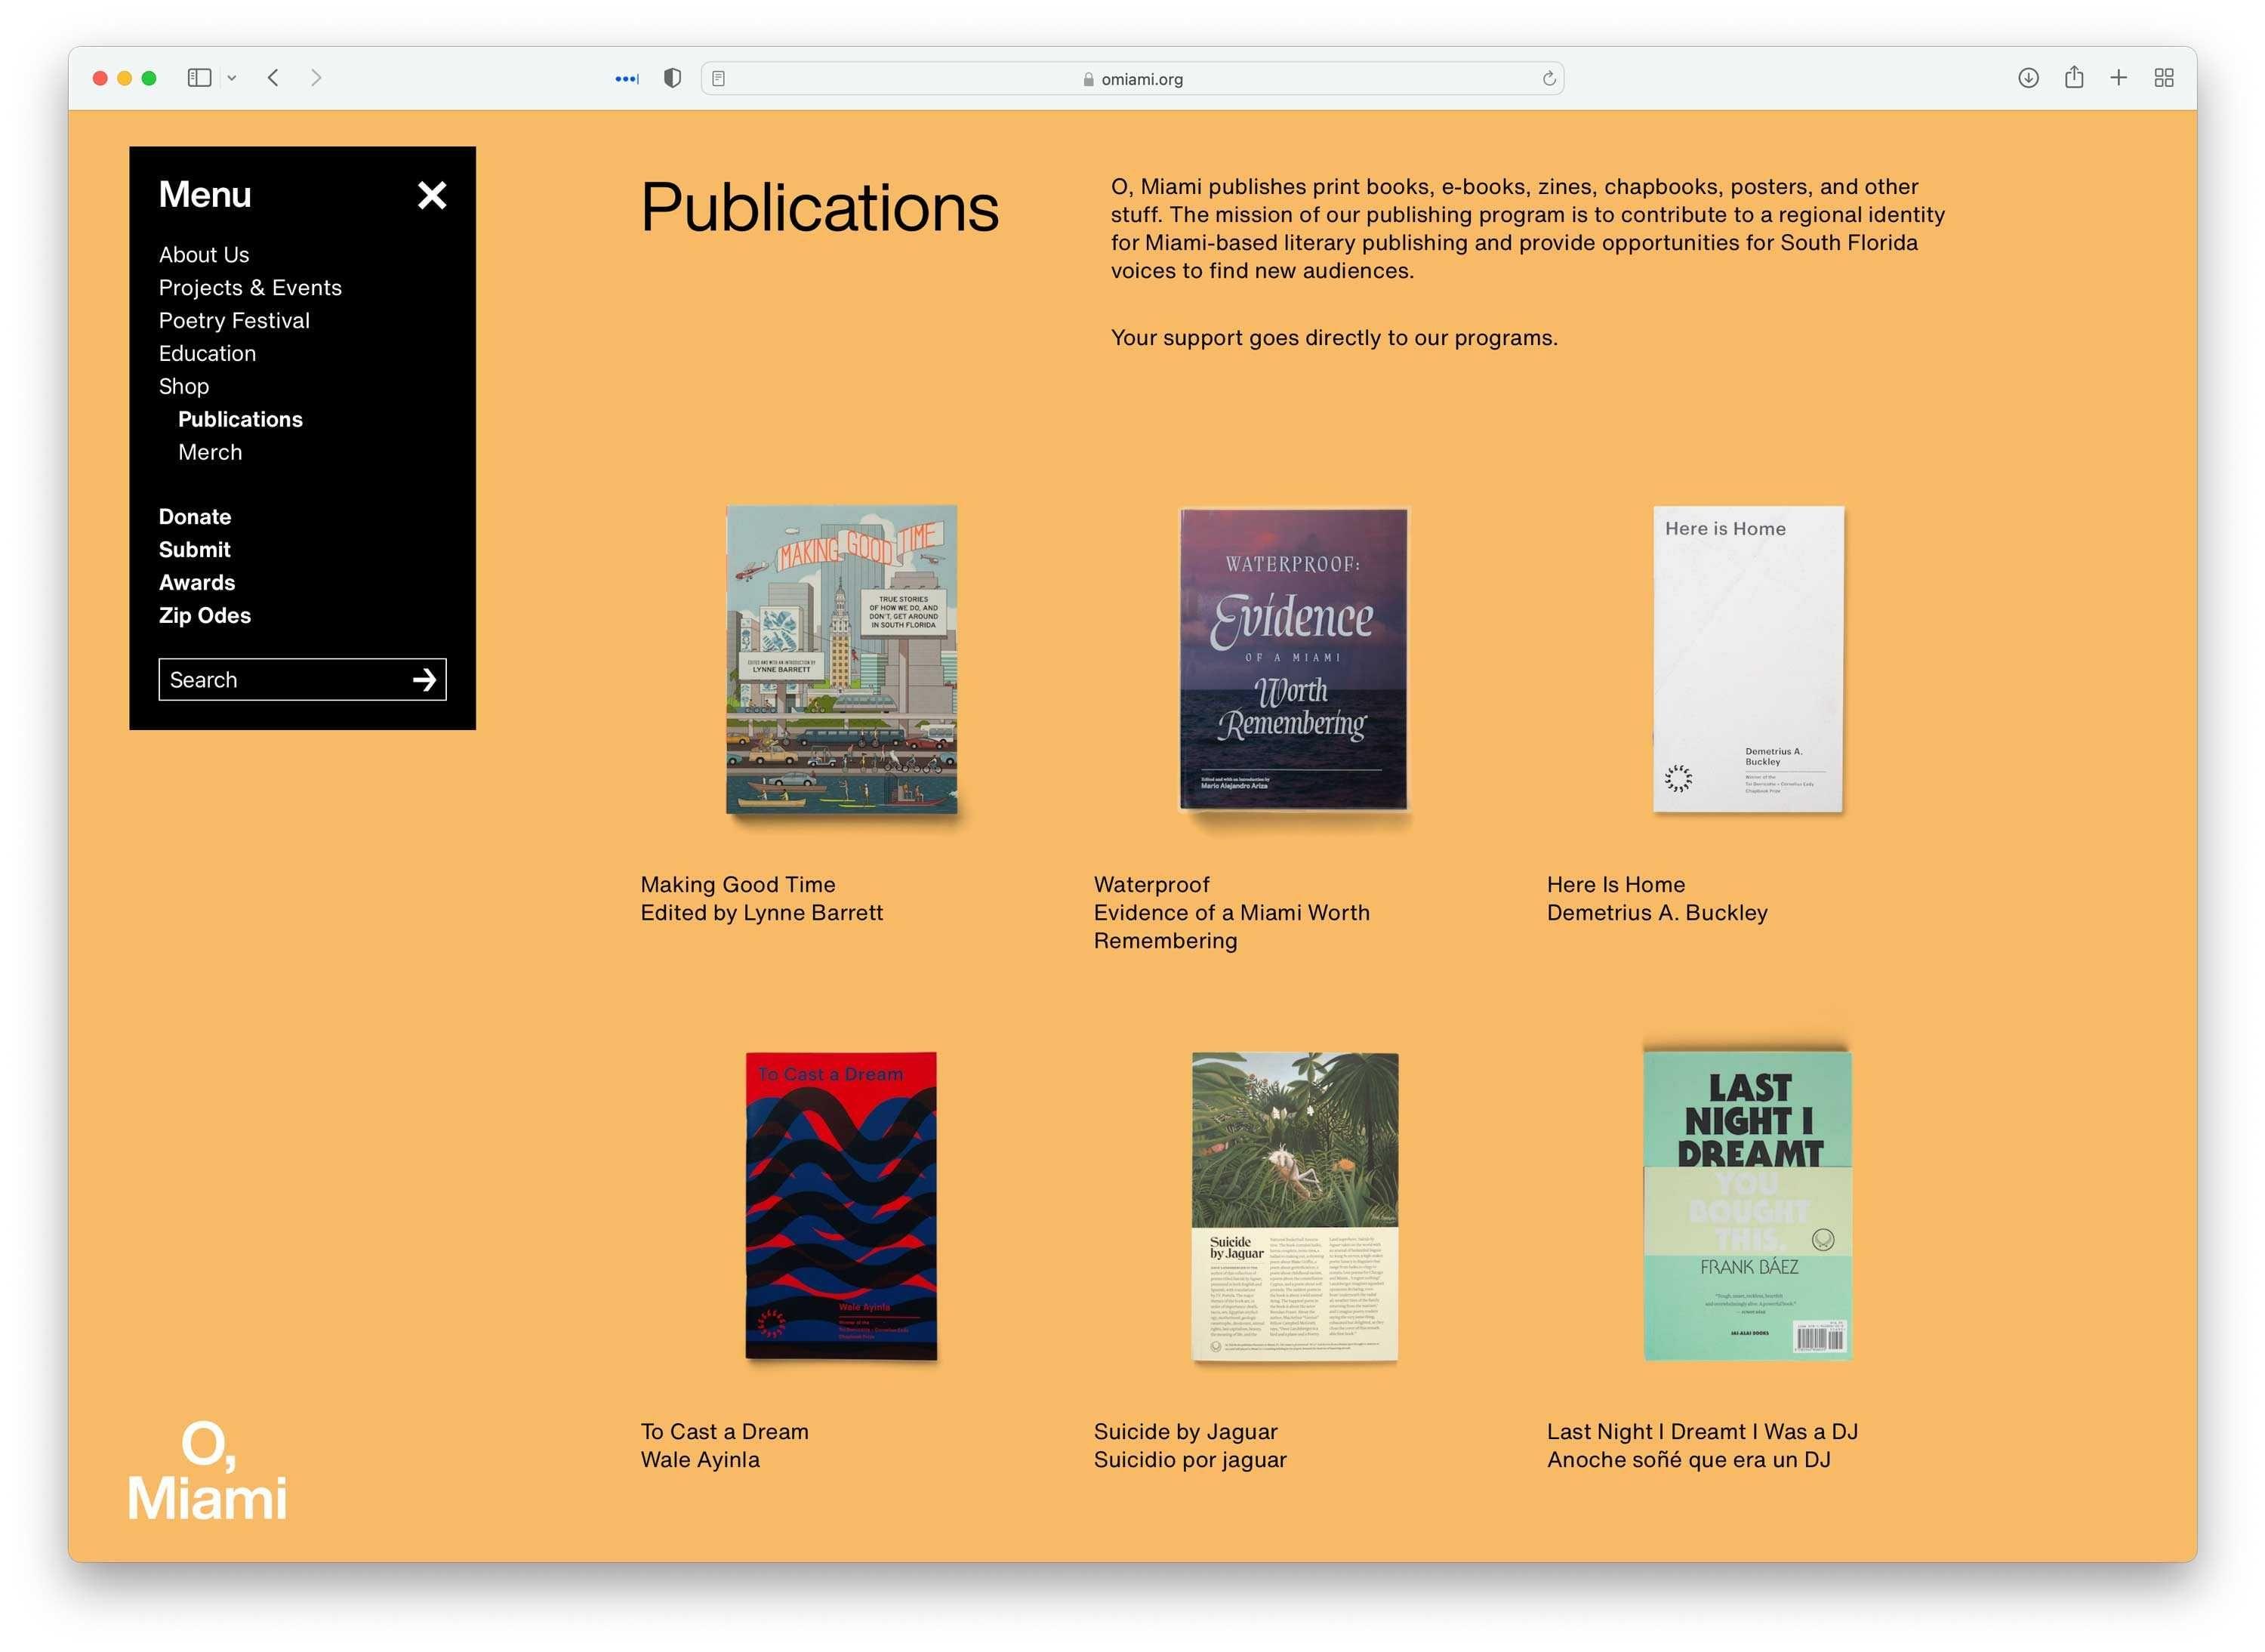The height and width of the screenshot is (1652, 2265).
Task: Click the reload page icon
Action: point(1549,79)
